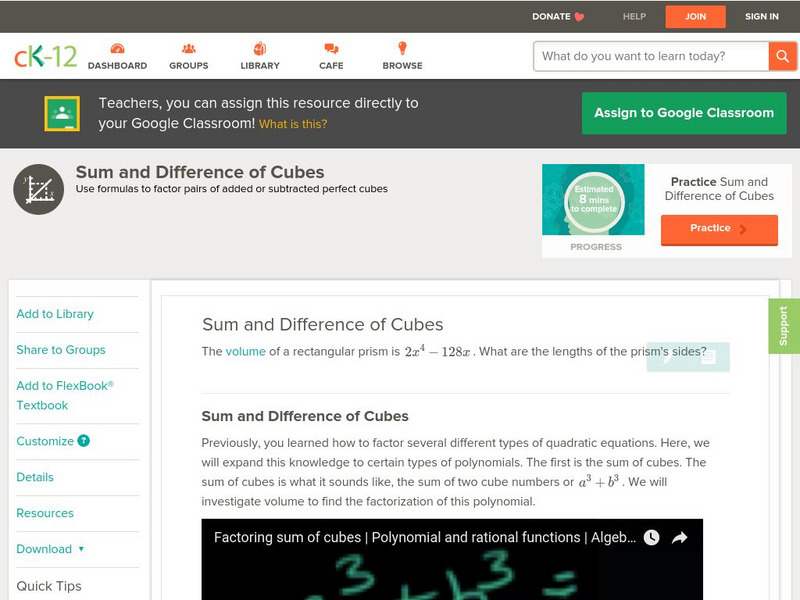Screen dimensions: 800x600
Task: Click the search field 'What do you want to learn today?'
Action: 651,56
